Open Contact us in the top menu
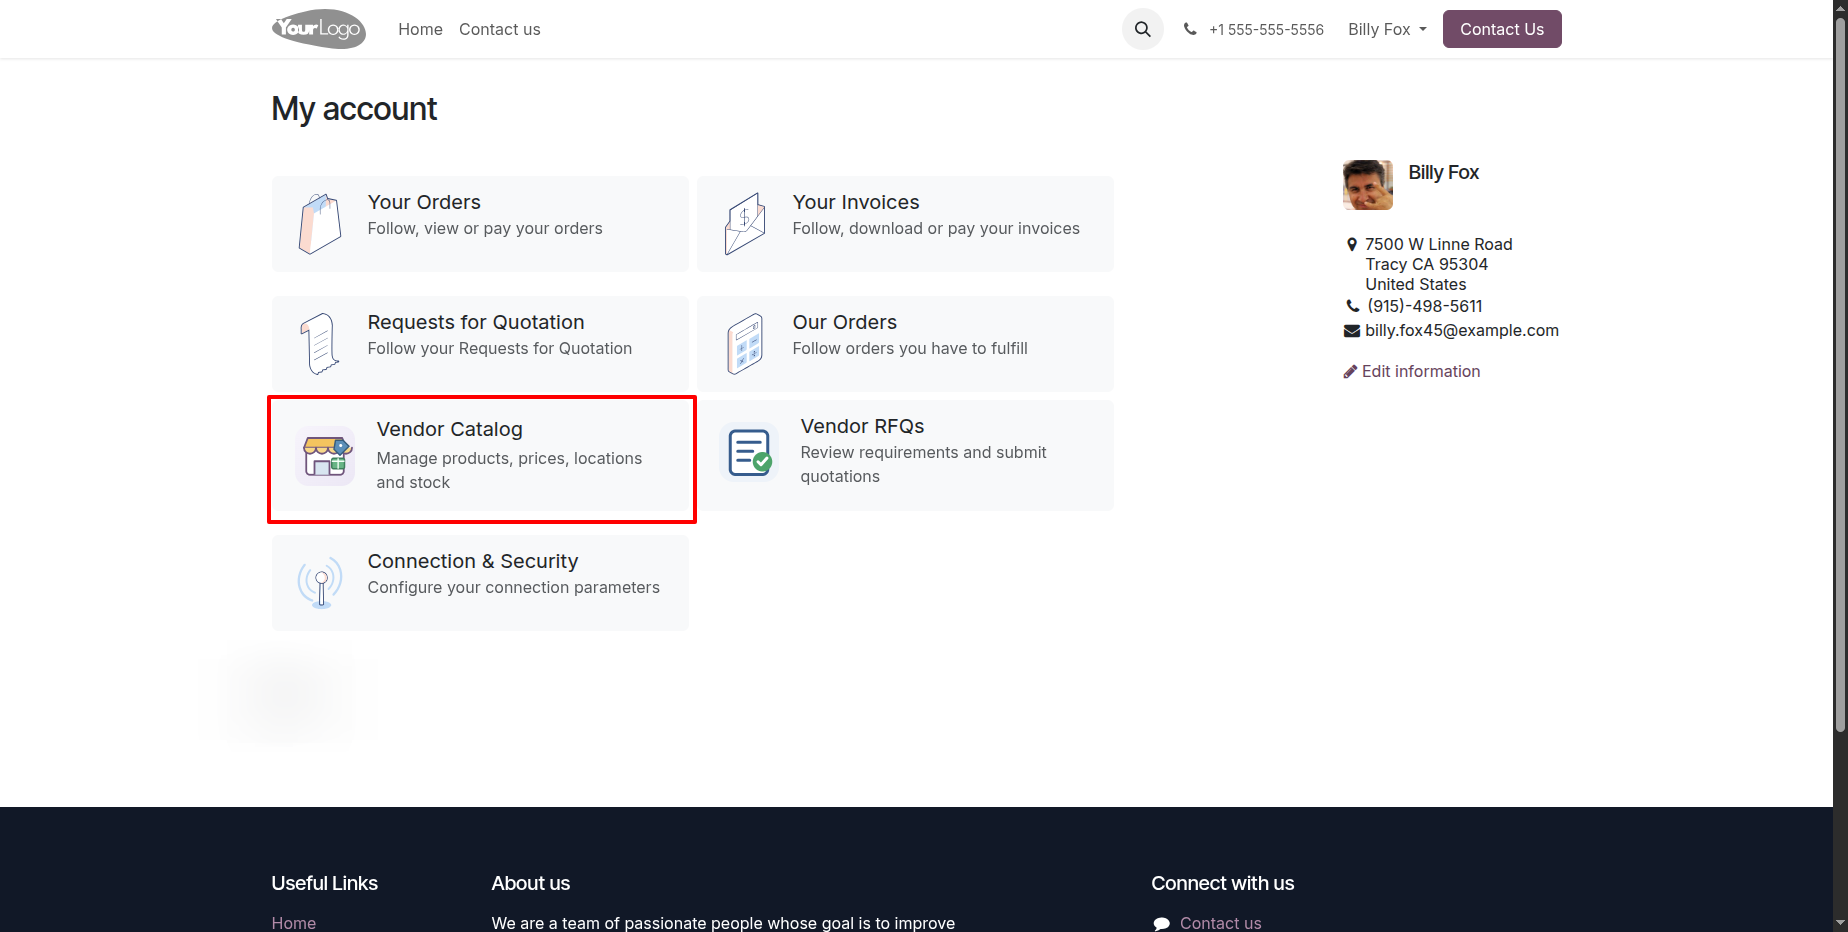The image size is (1848, 932). (x=500, y=30)
